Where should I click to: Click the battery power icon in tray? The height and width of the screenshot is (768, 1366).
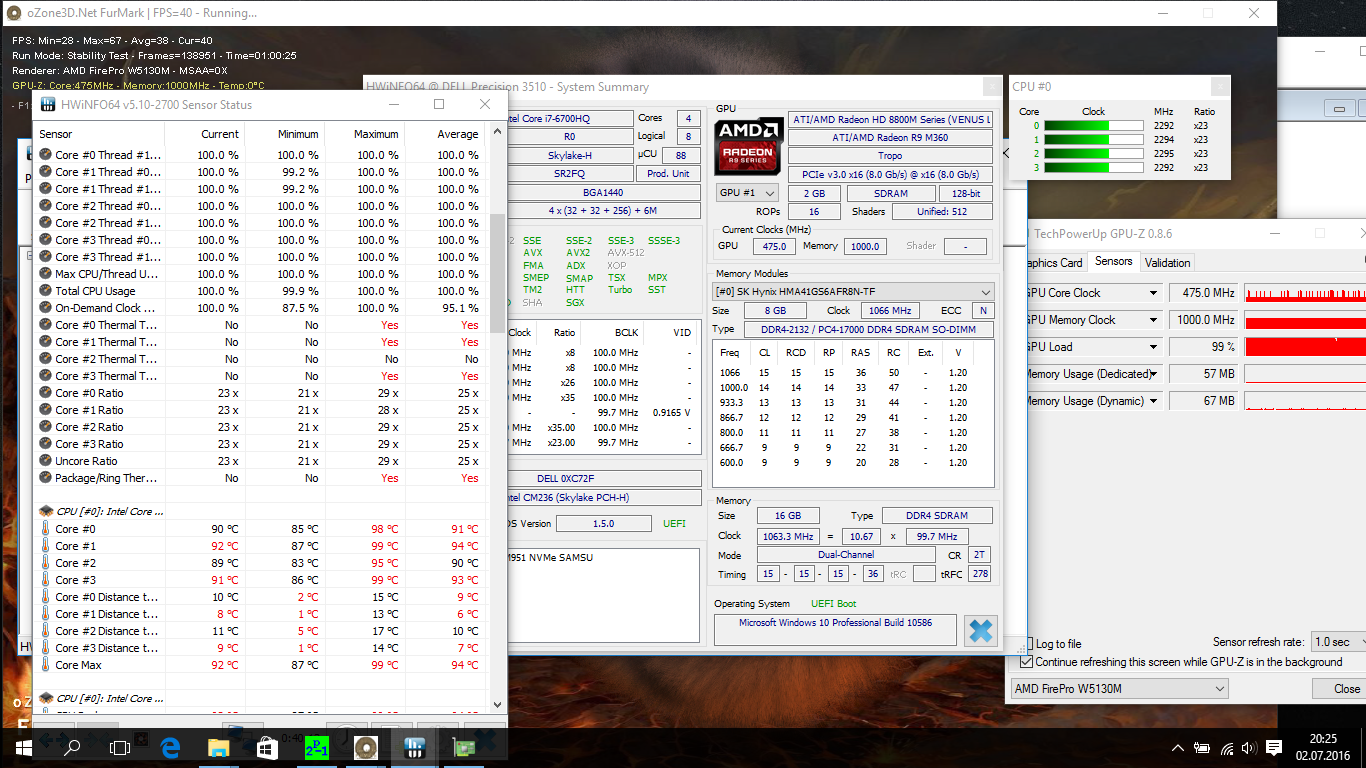click(1203, 748)
